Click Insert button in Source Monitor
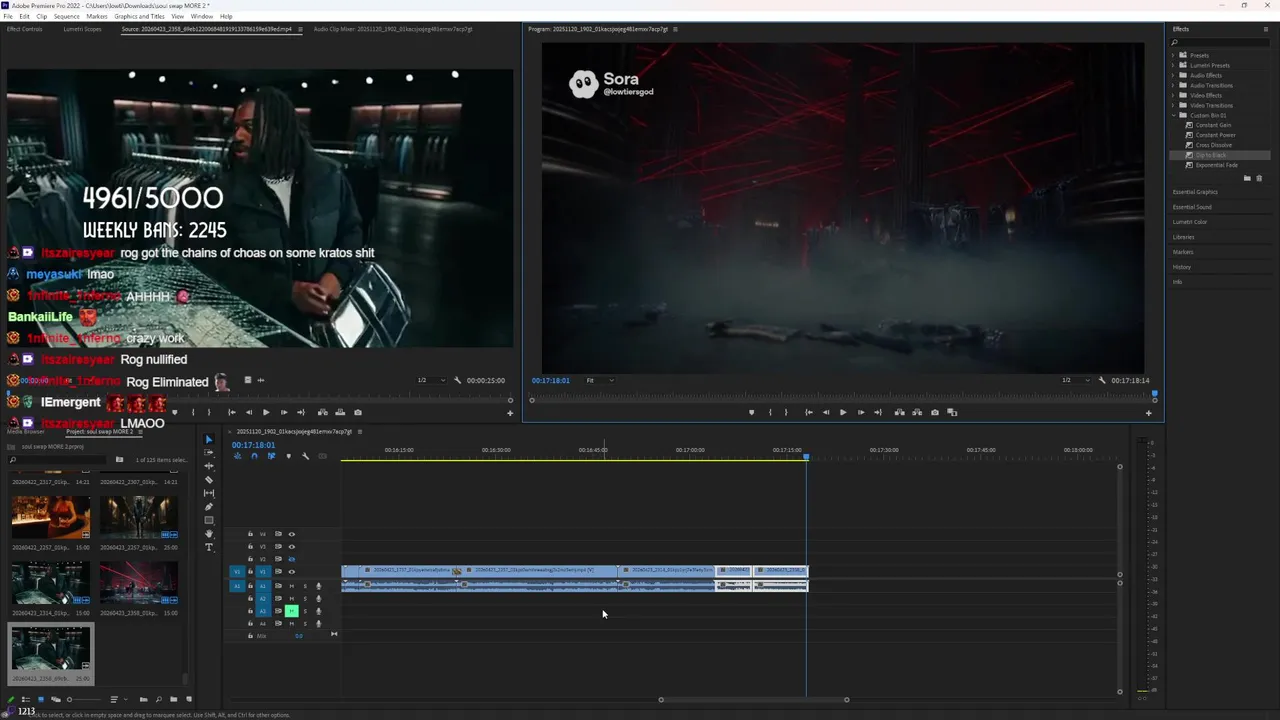 tap(322, 412)
